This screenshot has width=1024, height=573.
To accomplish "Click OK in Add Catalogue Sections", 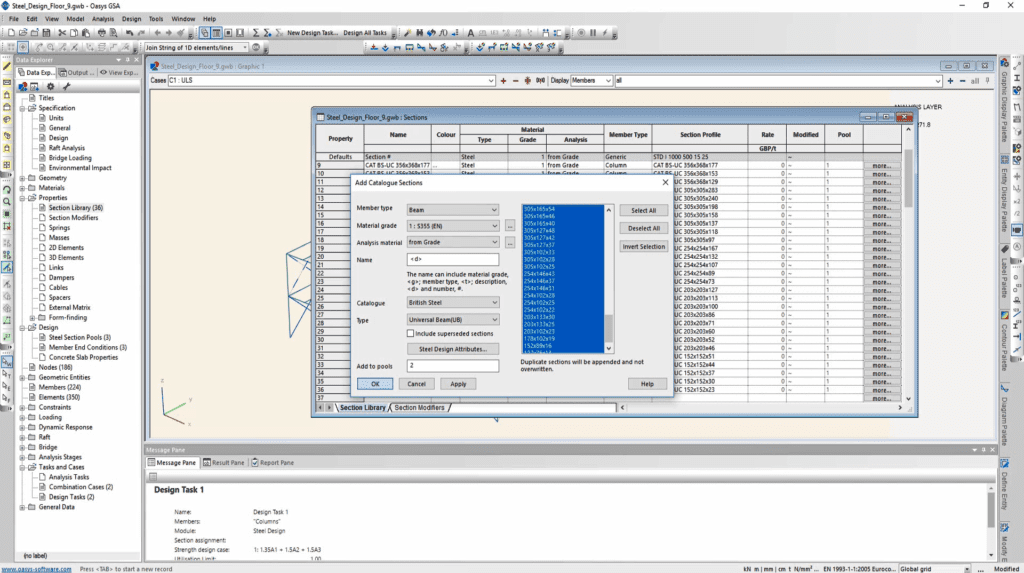I will pyautogui.click(x=375, y=384).
